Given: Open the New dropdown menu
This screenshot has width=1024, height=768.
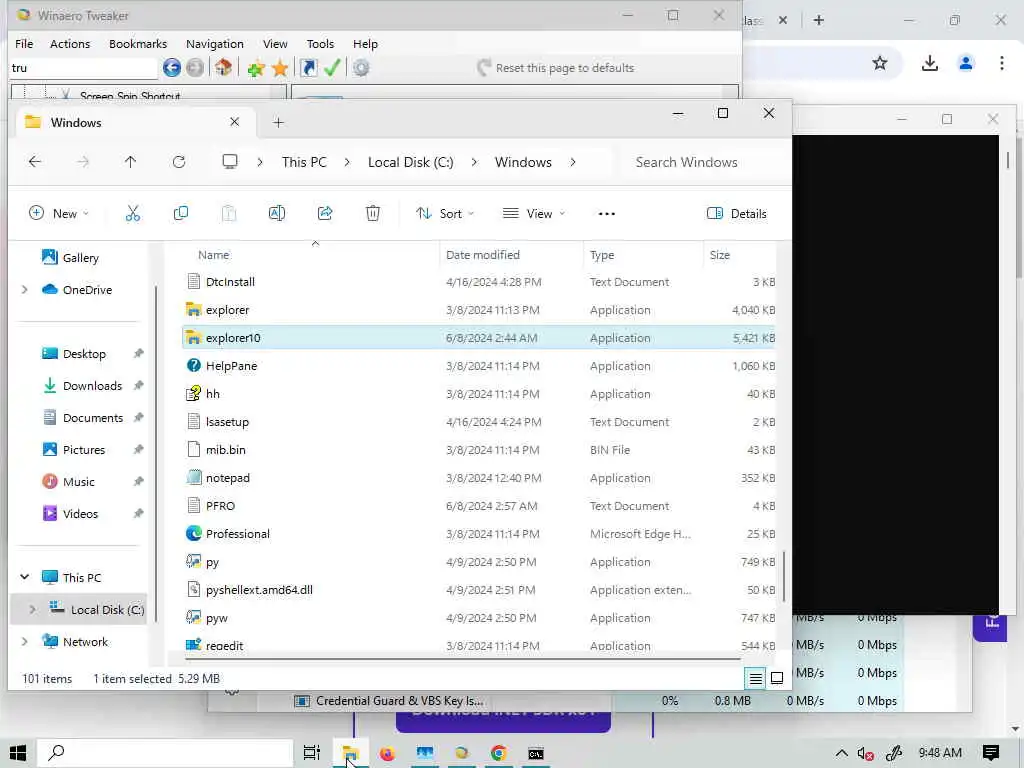Looking at the screenshot, I should 59,214.
